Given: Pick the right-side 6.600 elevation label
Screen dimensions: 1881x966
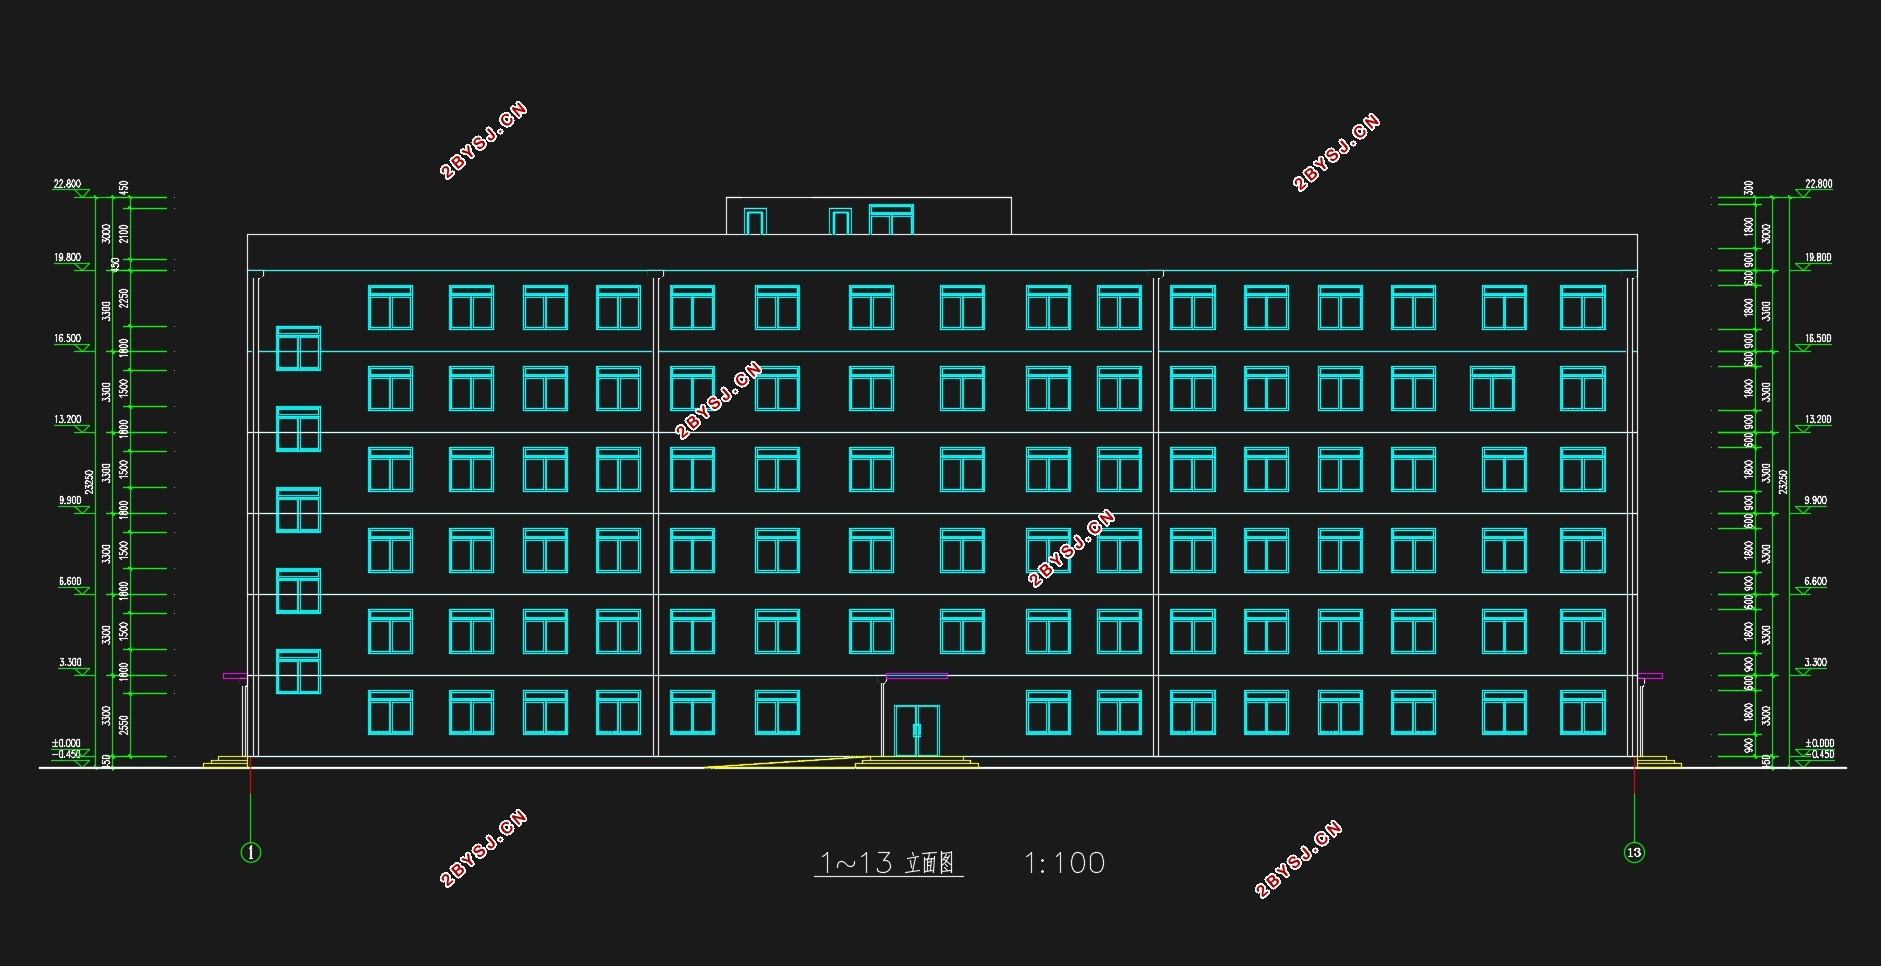Looking at the screenshot, I should click(x=1816, y=581).
